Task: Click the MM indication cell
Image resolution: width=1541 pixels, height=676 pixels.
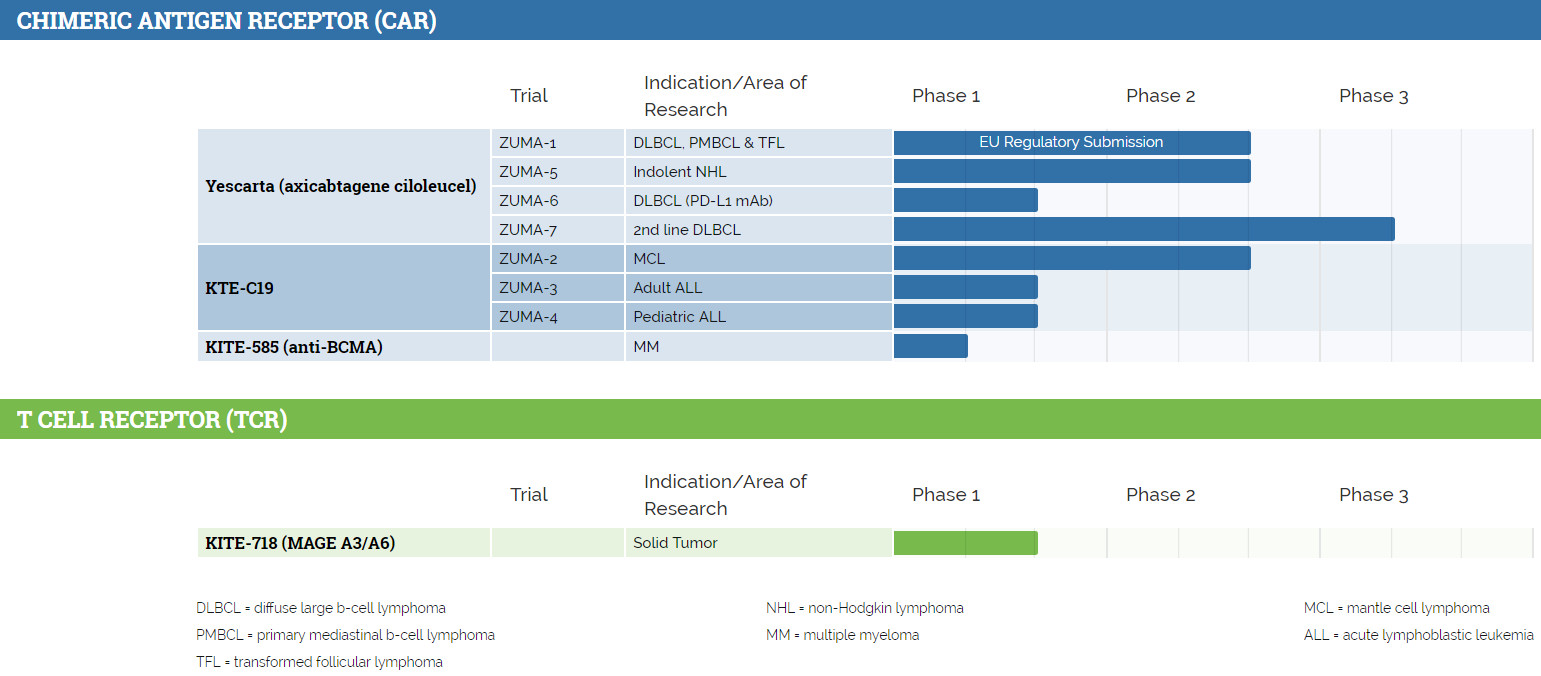Action: coord(759,347)
